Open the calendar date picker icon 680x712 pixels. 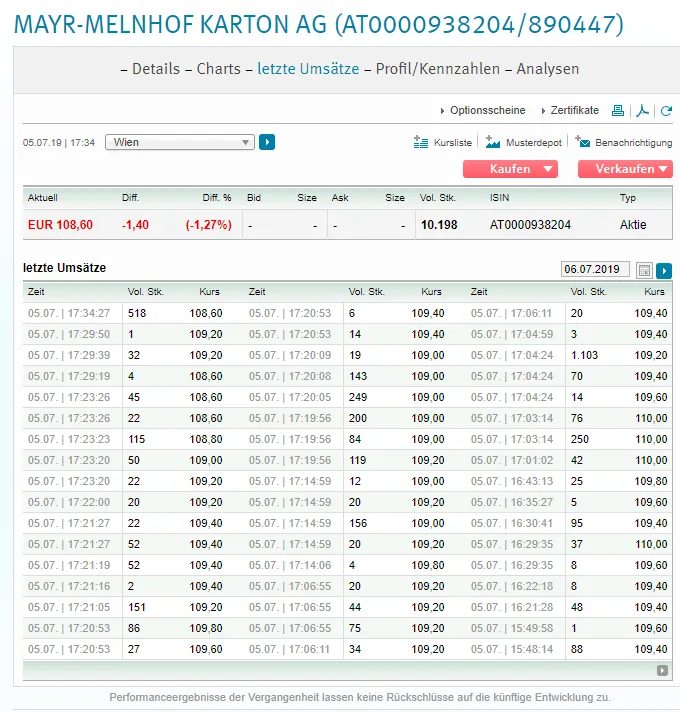coord(644,271)
